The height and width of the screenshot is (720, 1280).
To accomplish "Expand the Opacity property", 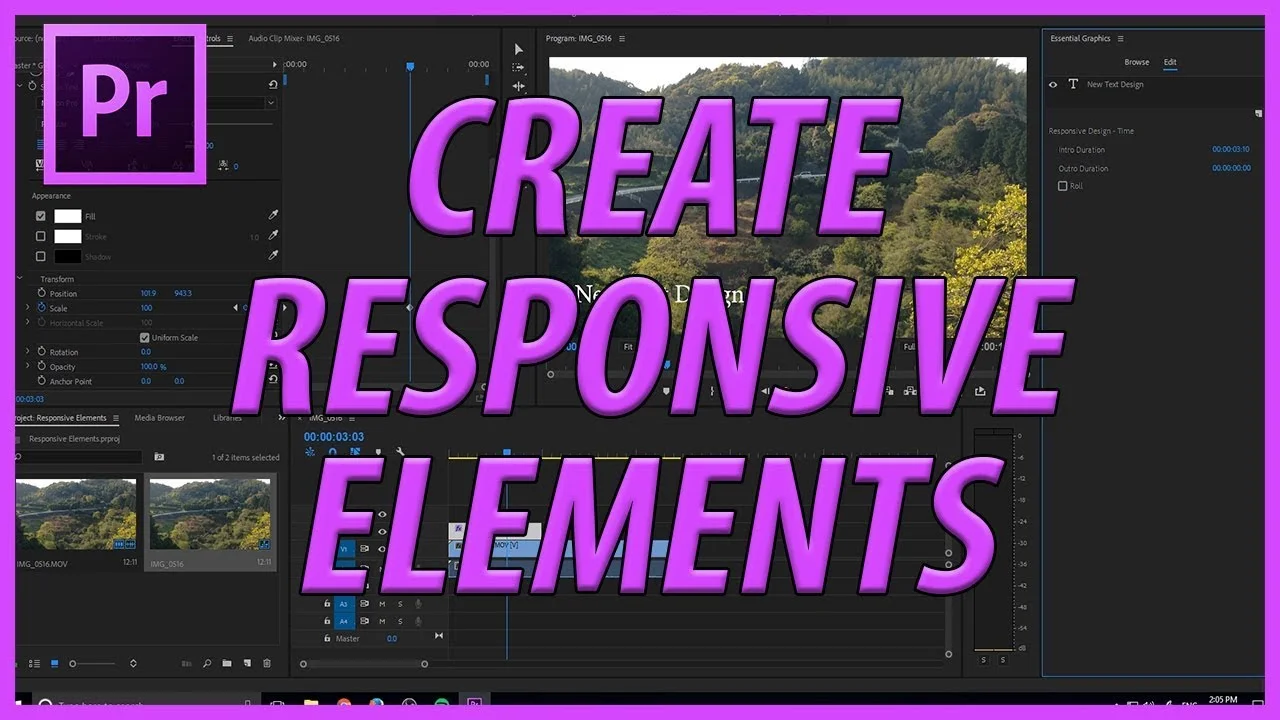I will tap(28, 367).
